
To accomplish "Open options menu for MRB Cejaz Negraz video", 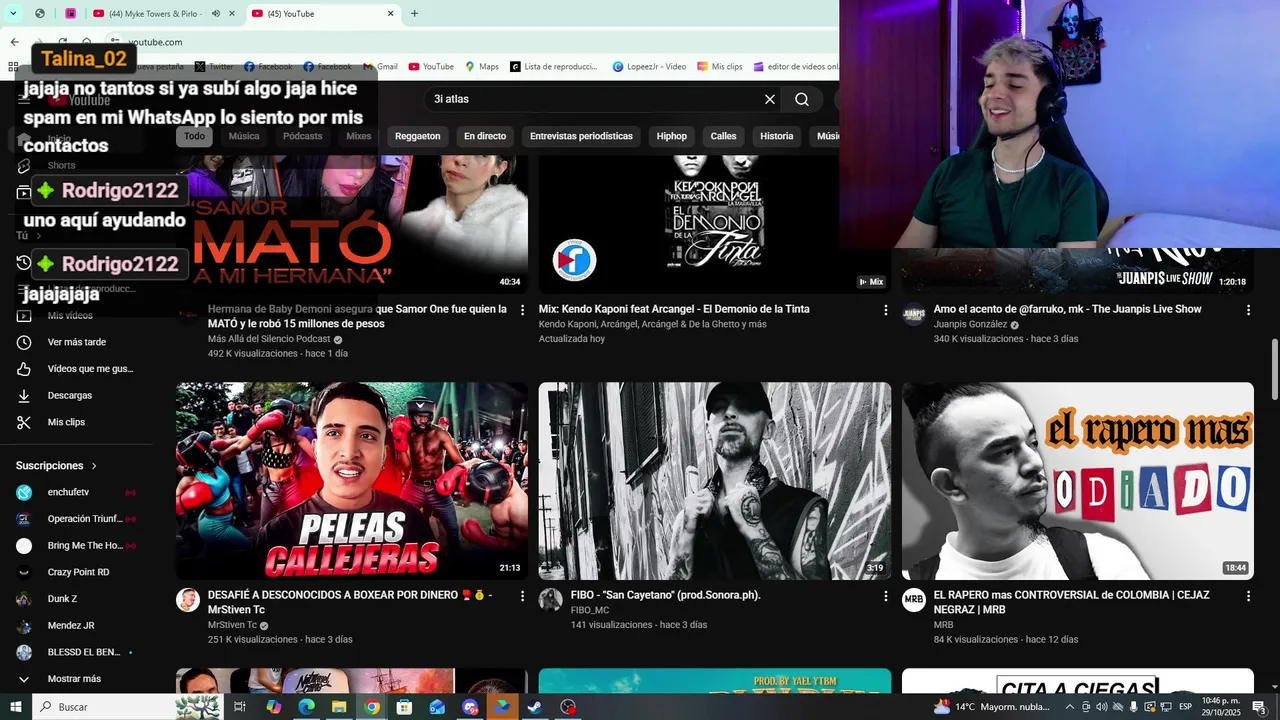I will (x=1248, y=596).
